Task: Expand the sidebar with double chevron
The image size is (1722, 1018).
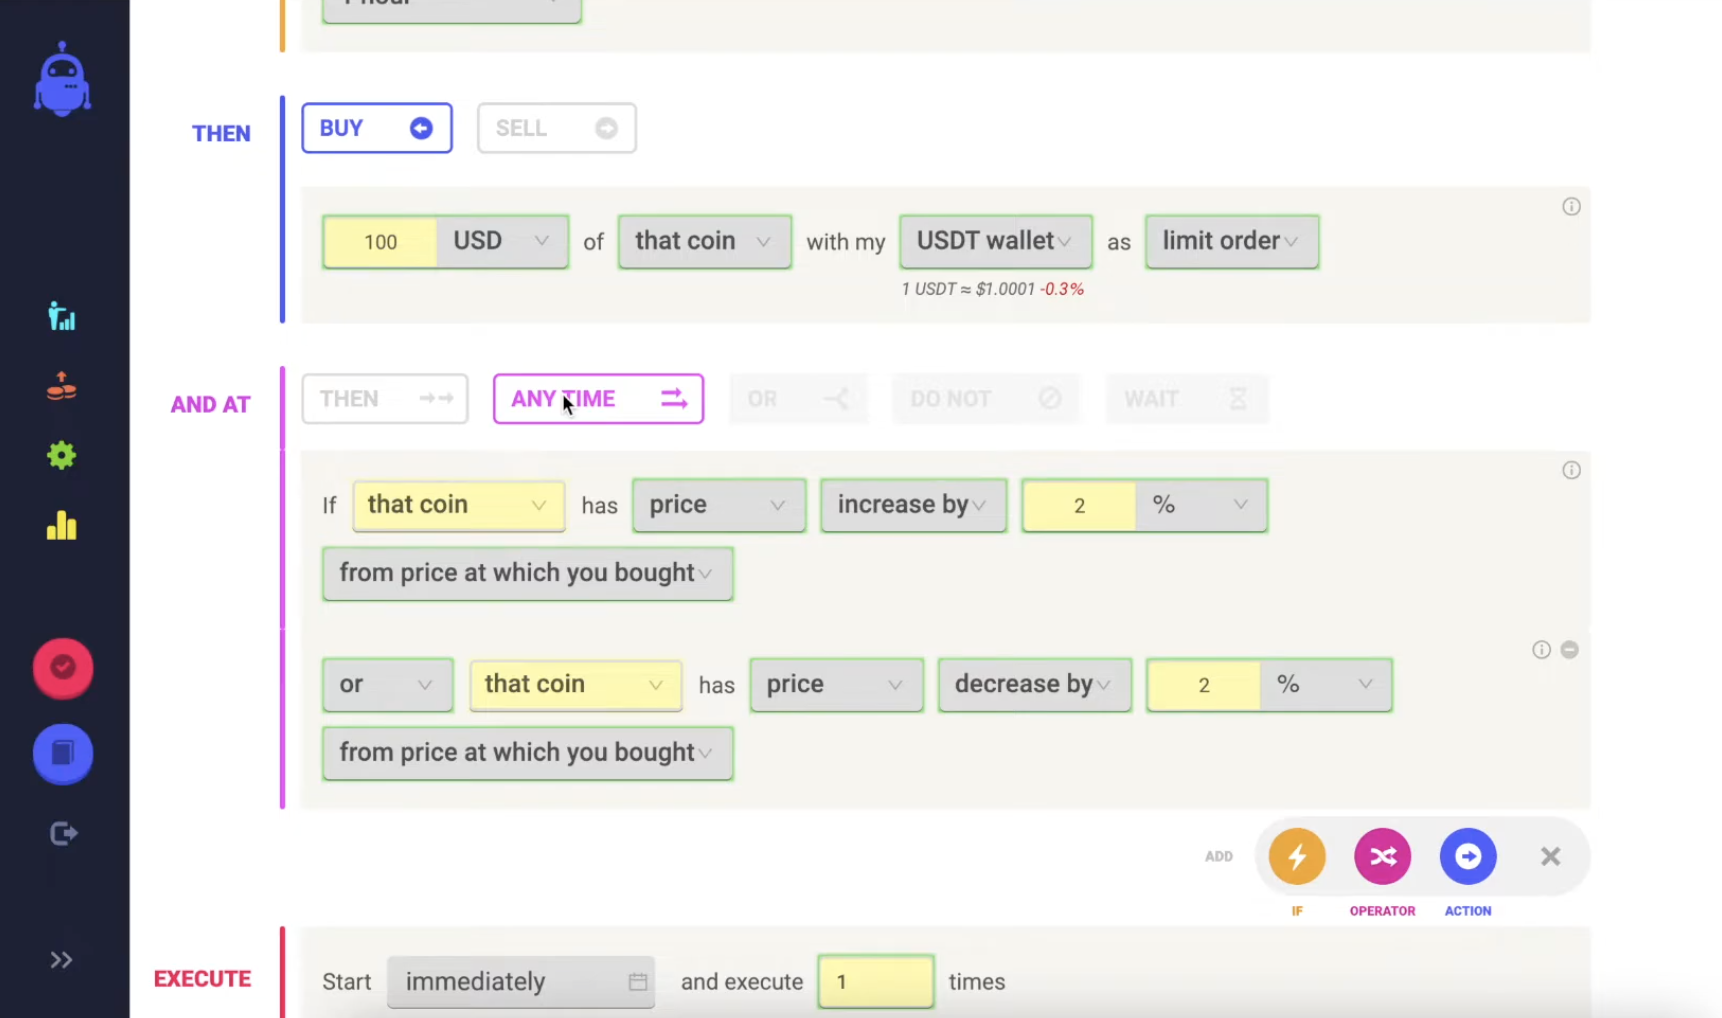Action: click(62, 960)
